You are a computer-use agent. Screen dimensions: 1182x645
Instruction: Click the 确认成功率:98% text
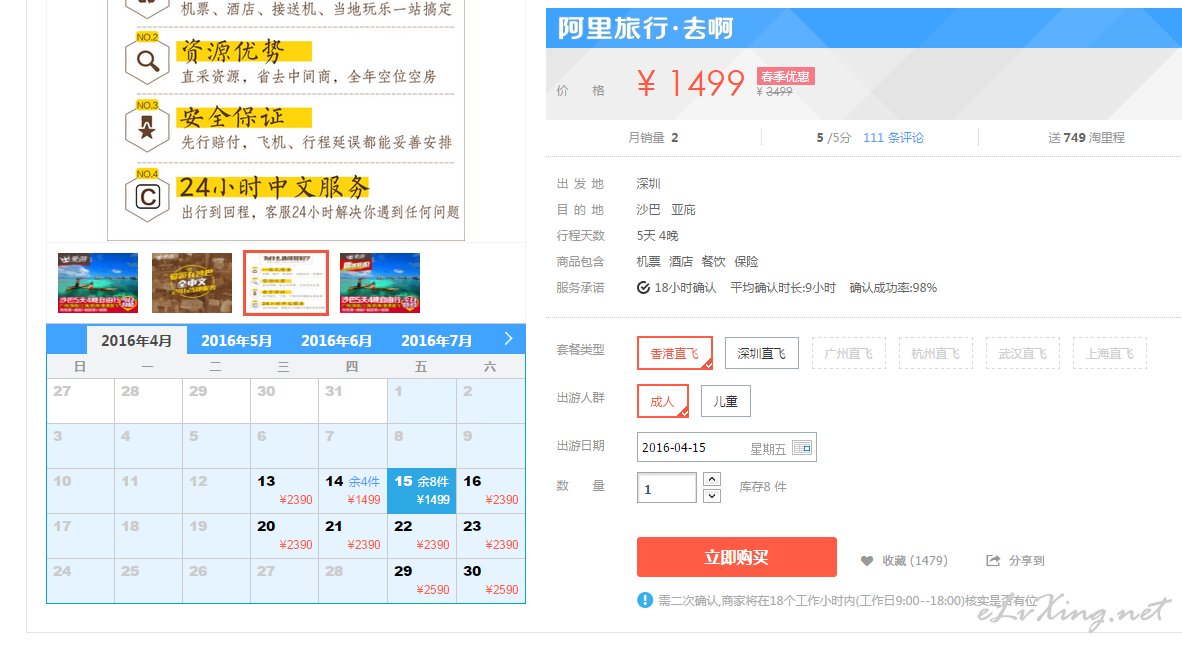click(893, 288)
